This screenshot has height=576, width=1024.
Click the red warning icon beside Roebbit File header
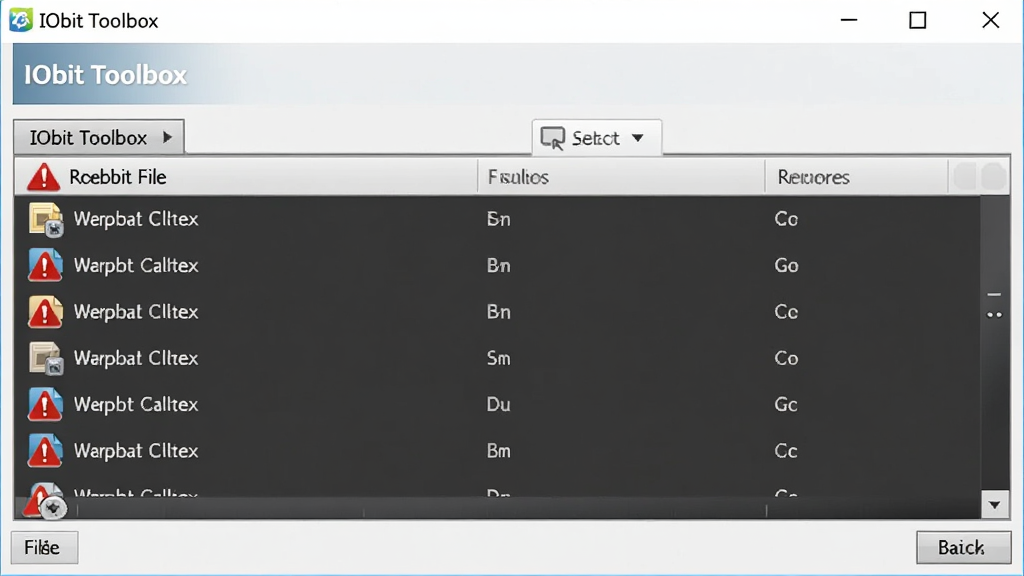click(x=44, y=177)
